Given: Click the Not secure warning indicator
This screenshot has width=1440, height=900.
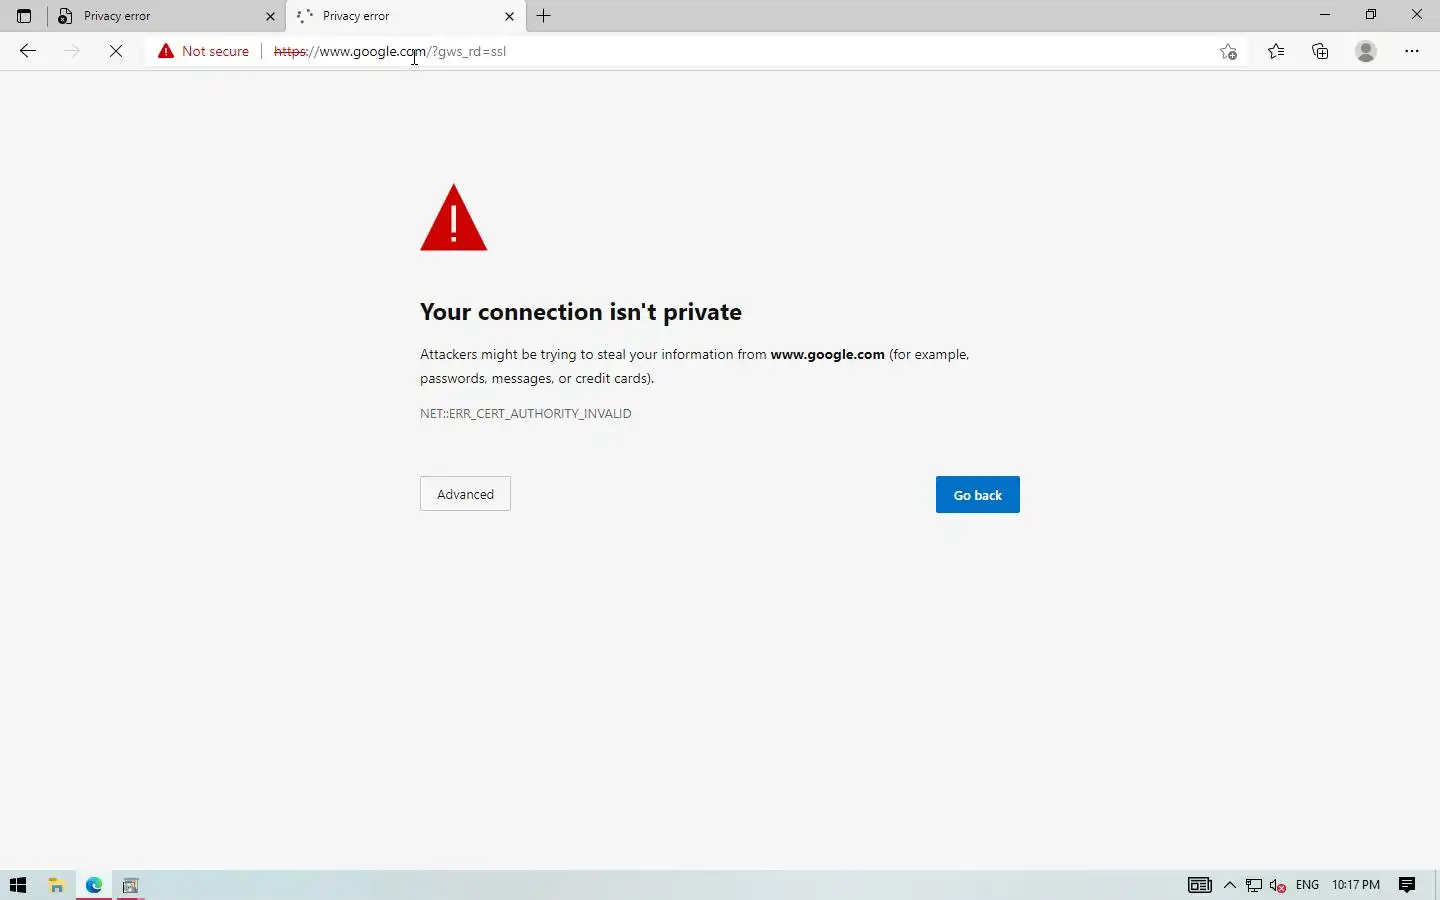Looking at the screenshot, I should 204,51.
